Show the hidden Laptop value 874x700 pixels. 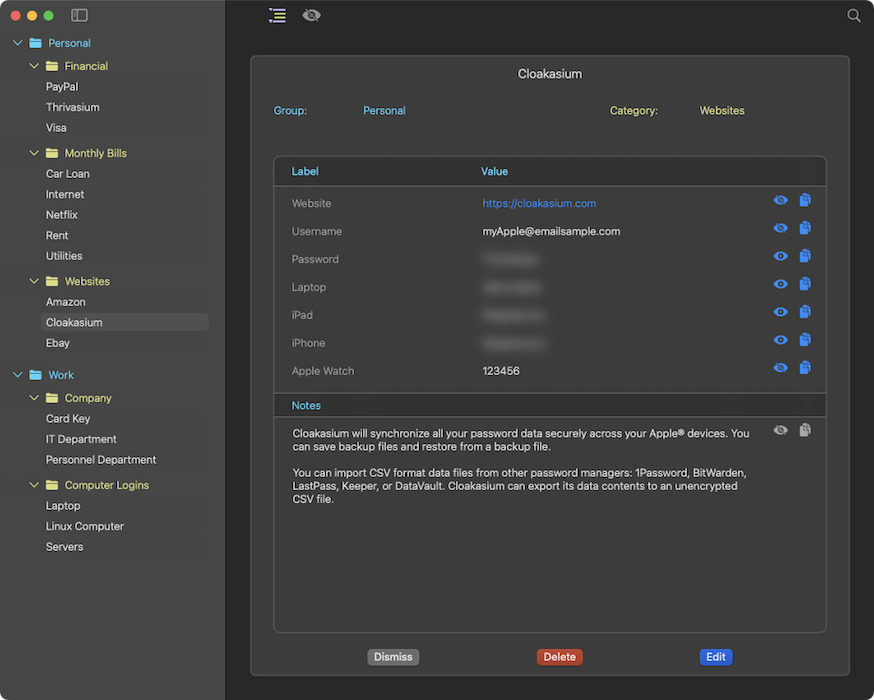pos(780,285)
